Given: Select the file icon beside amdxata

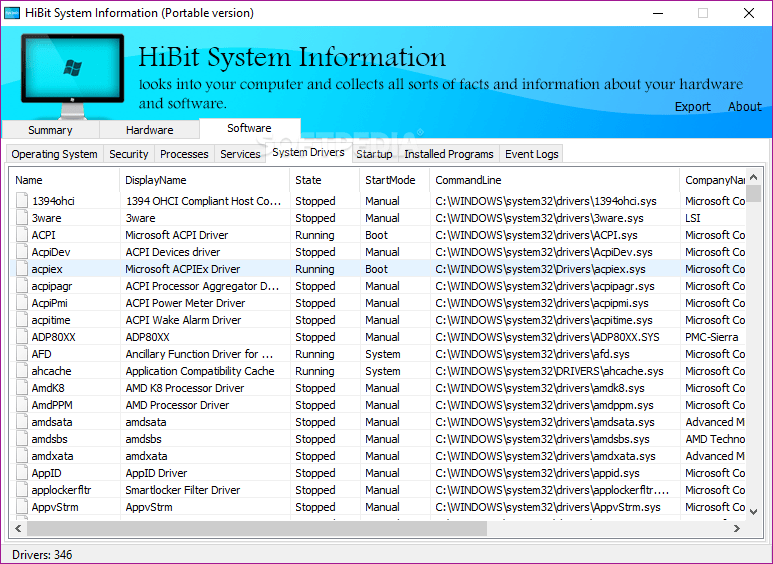Looking at the screenshot, I should coord(22,456).
